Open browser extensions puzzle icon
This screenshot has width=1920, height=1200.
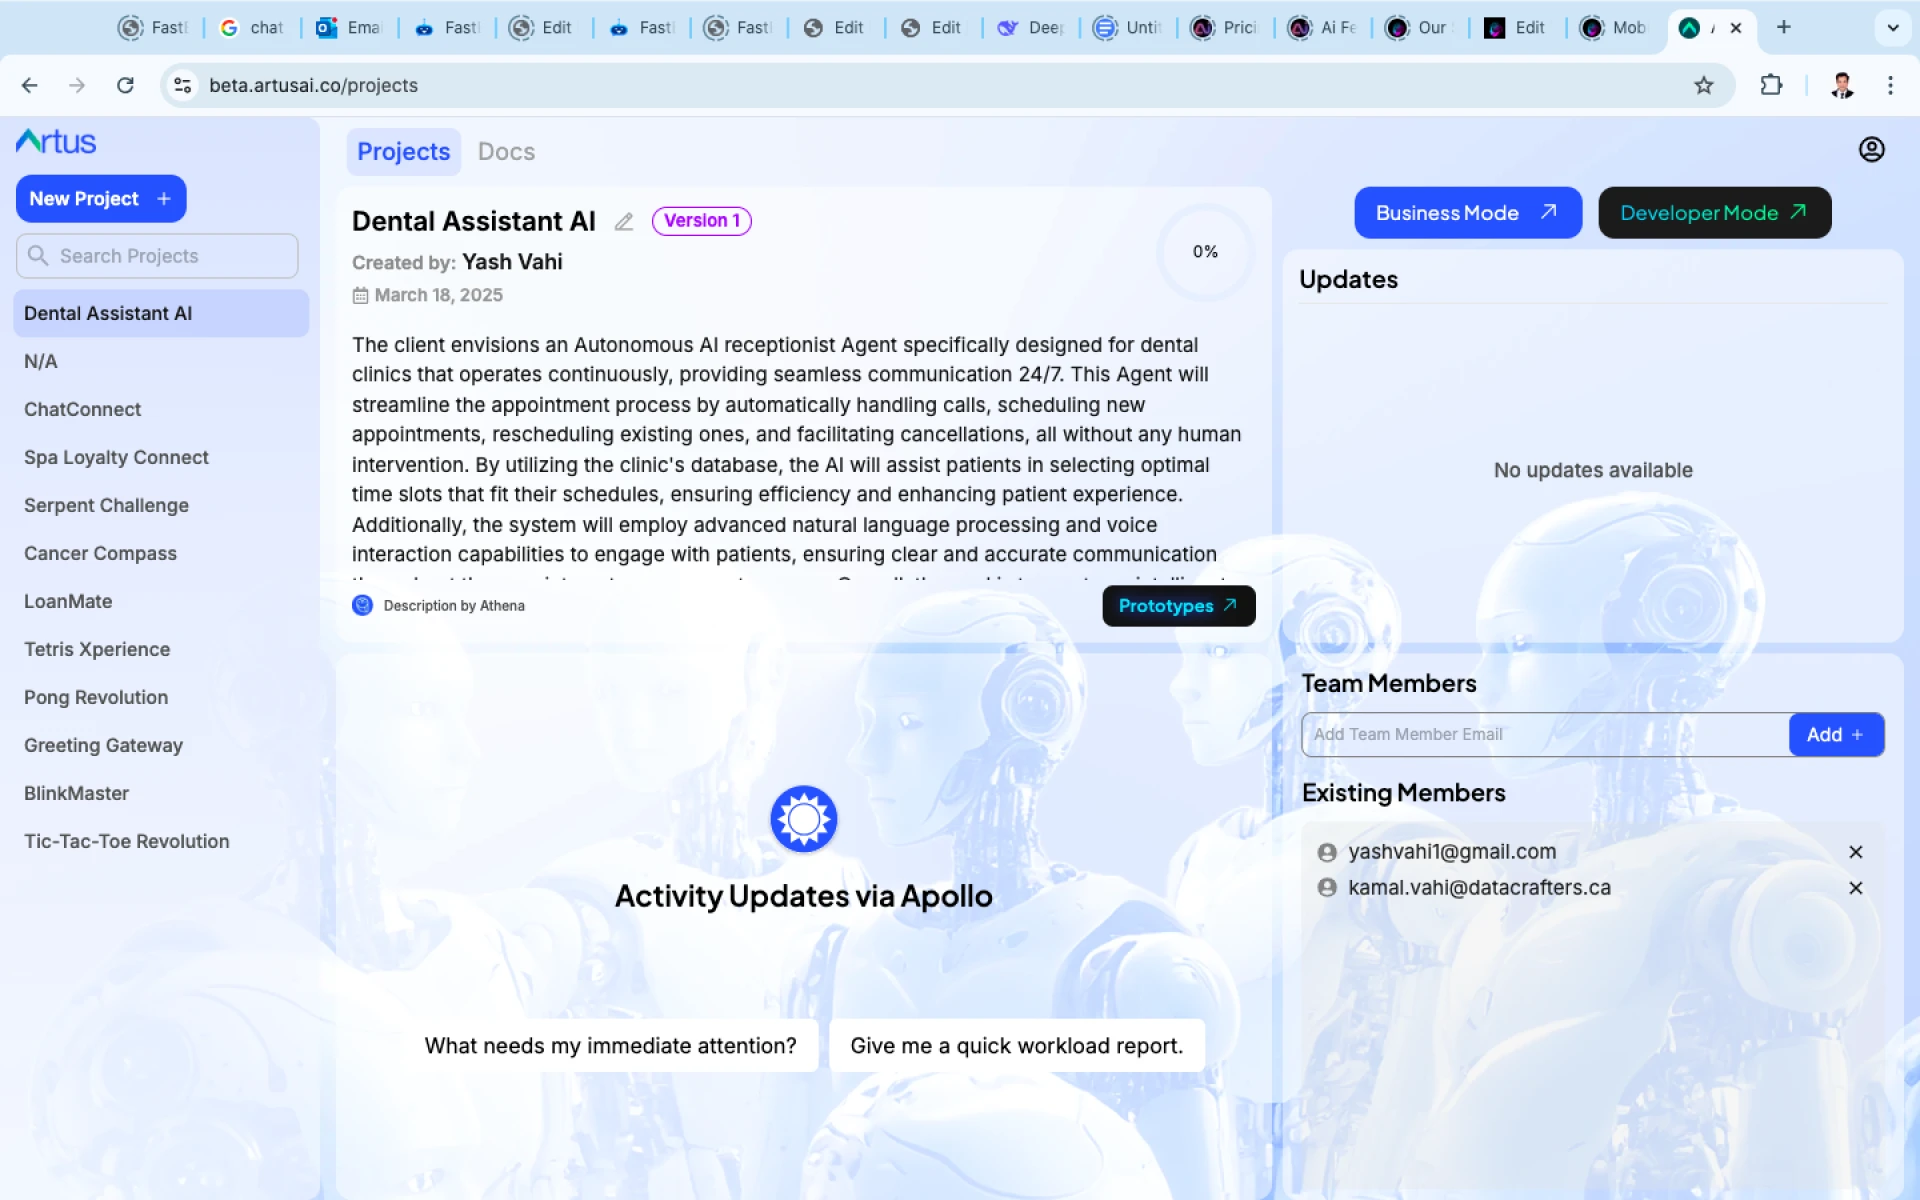tap(1771, 86)
